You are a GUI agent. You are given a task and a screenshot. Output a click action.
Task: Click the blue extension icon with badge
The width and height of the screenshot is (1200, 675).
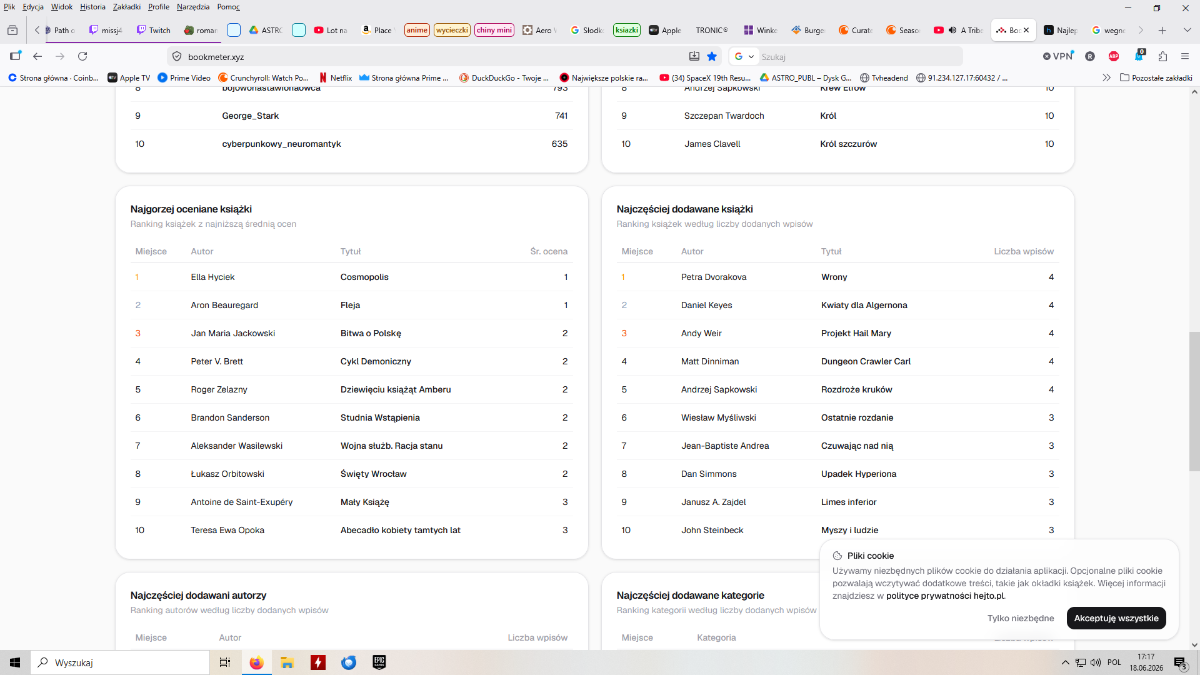(1138, 56)
